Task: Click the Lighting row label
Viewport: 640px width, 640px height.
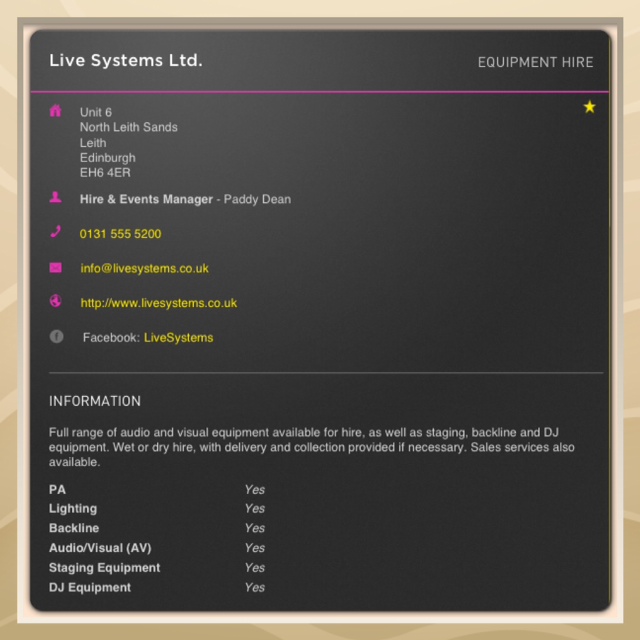Action: coord(73,509)
